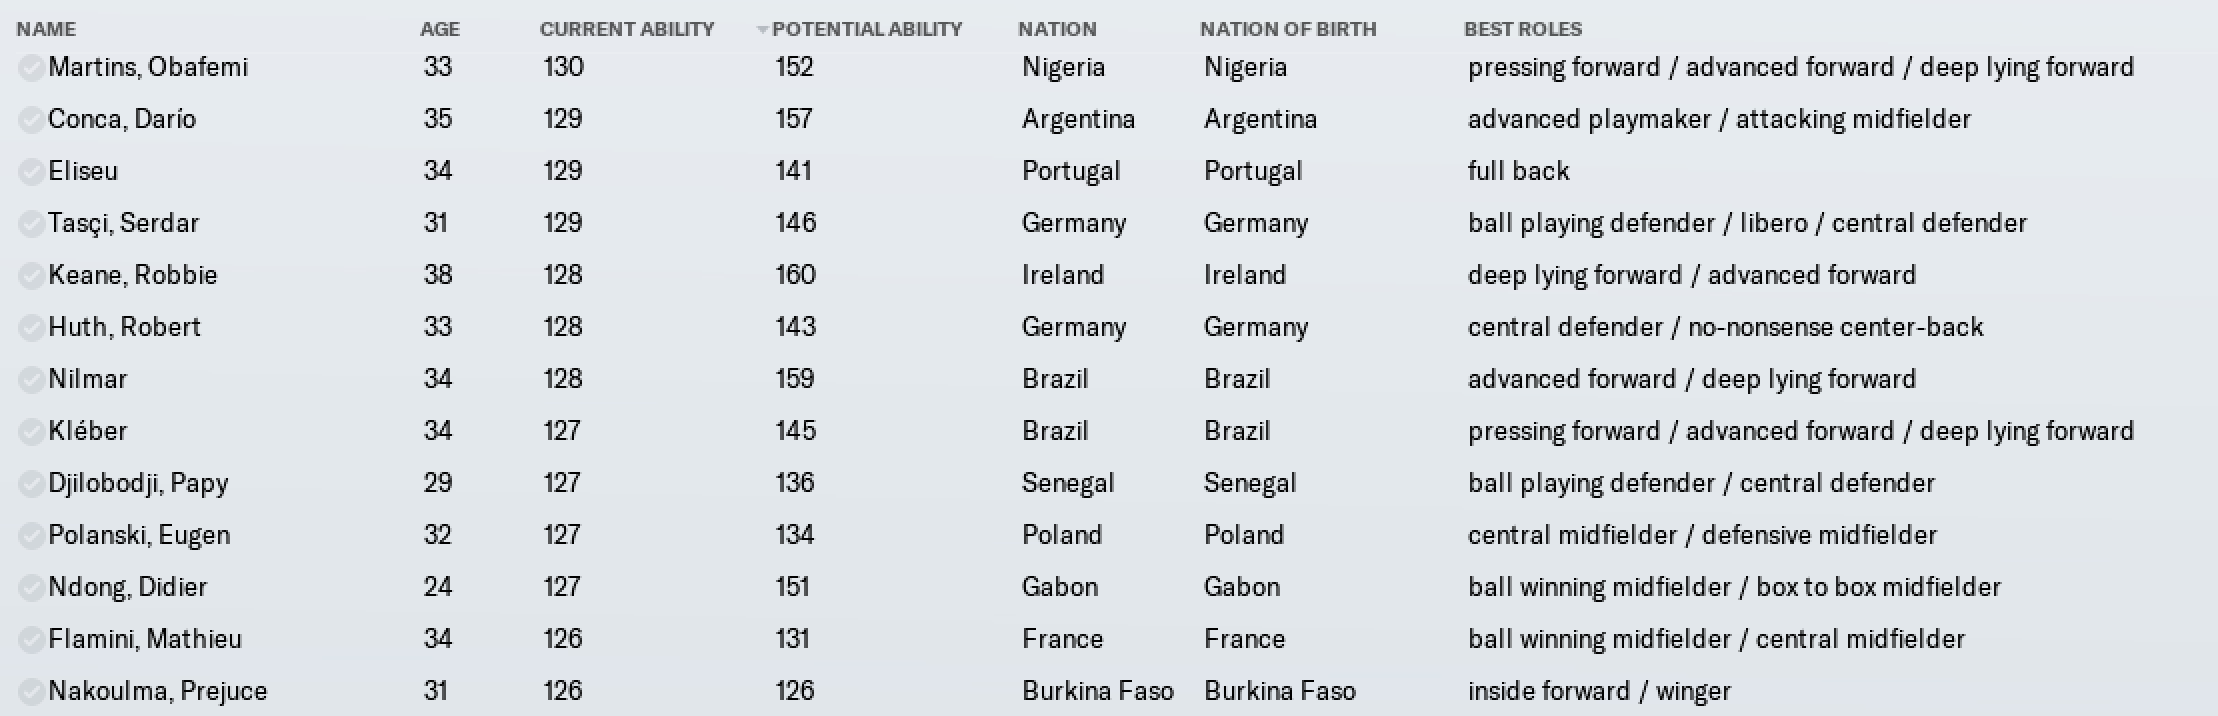Click the check icon next to Nilmar
Screen dimensions: 2218x716
(x=32, y=380)
